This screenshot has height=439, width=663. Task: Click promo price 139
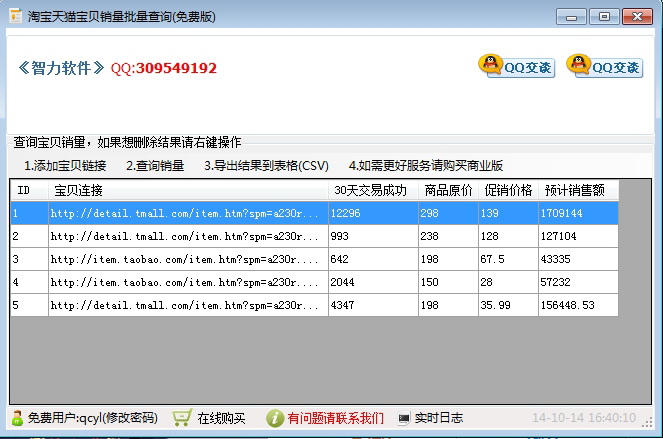pos(489,213)
